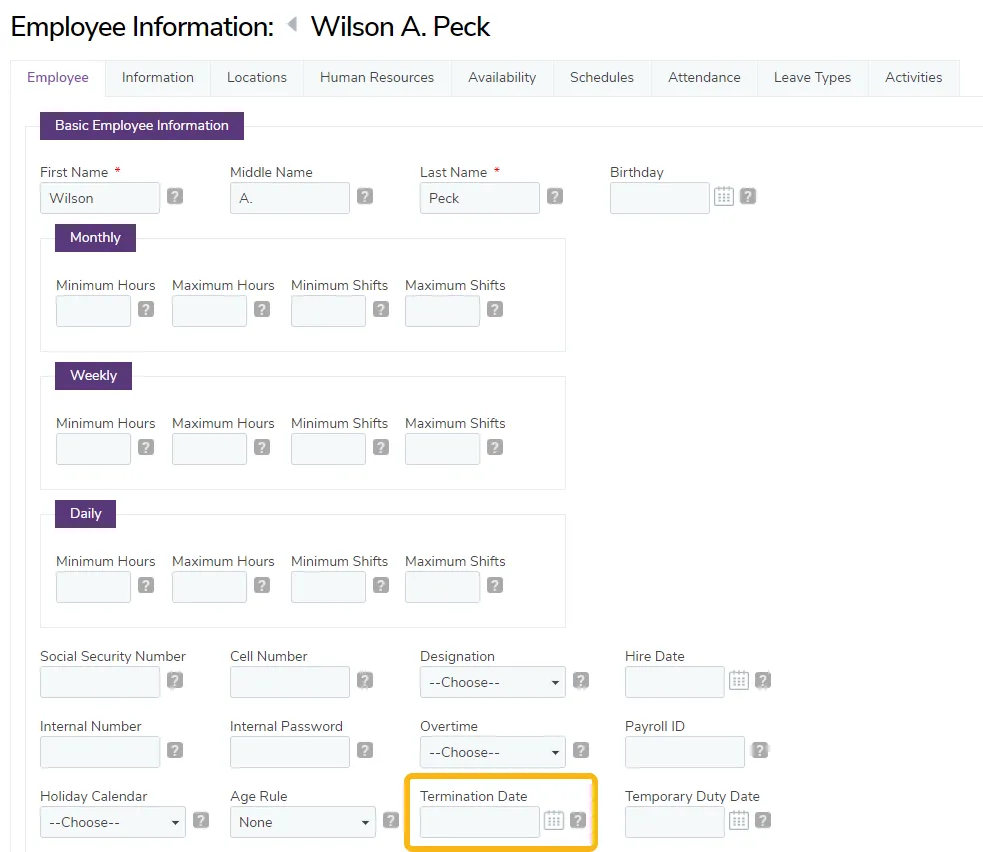Click the First Name input field
The height and width of the screenshot is (852, 983).
click(x=100, y=198)
